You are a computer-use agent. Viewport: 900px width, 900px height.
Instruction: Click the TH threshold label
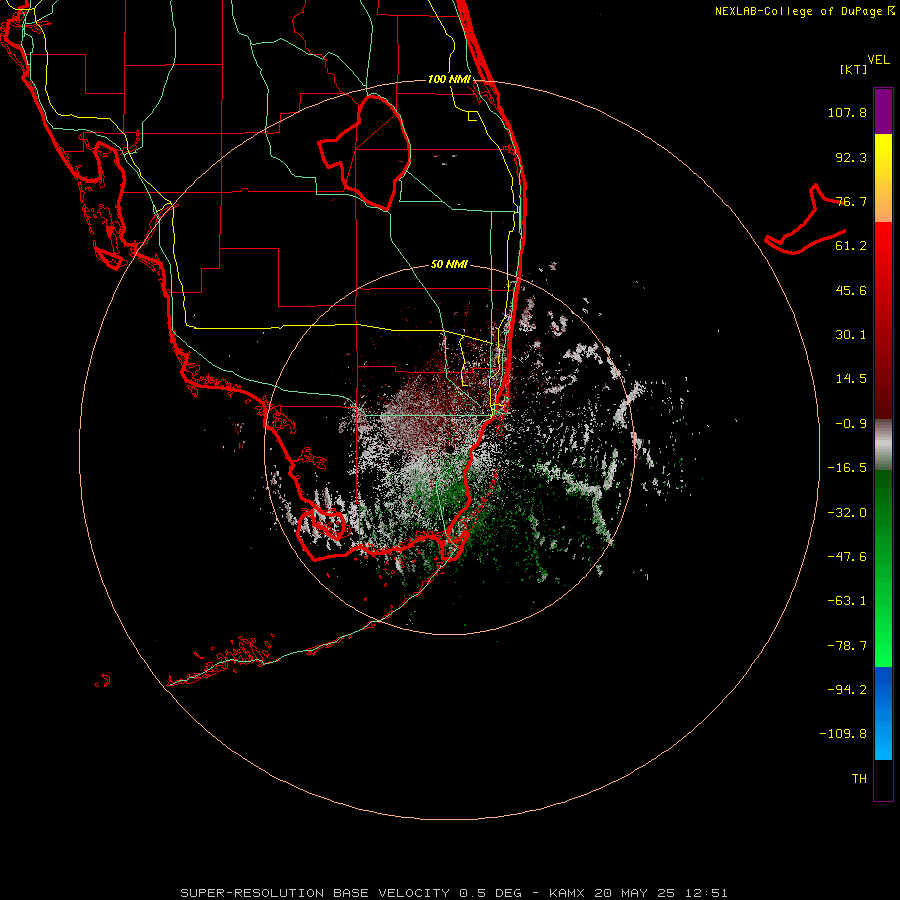(x=859, y=779)
